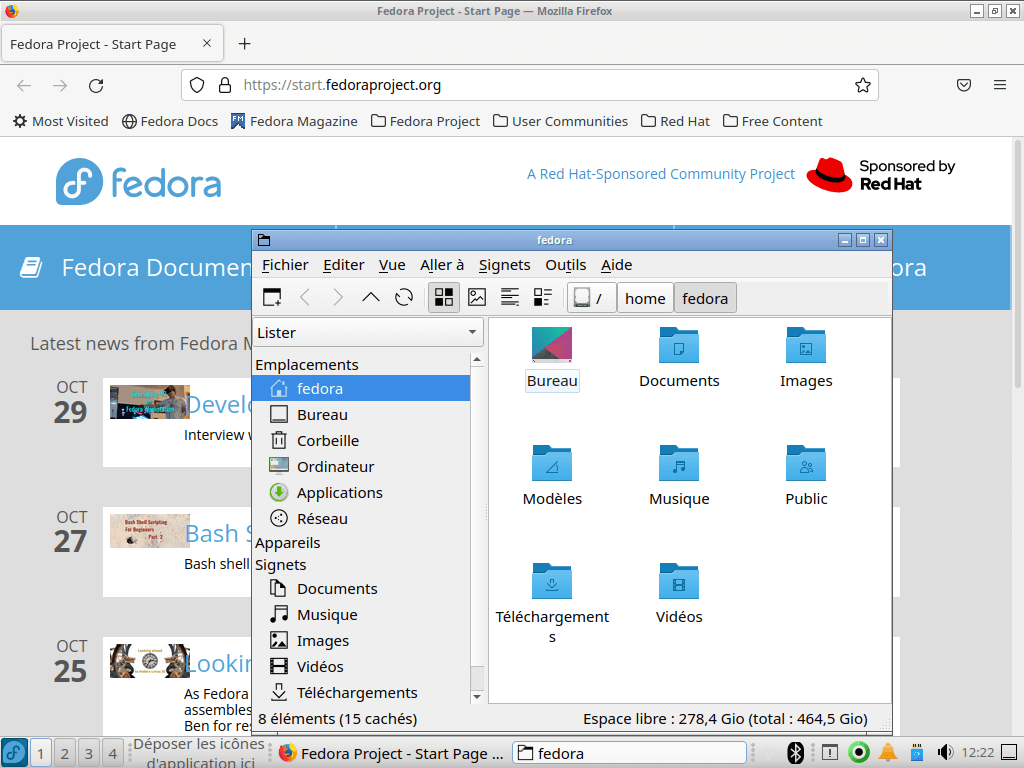This screenshot has height=768, width=1024.
Task: Open the Fichier menu
Action: click(x=285, y=265)
